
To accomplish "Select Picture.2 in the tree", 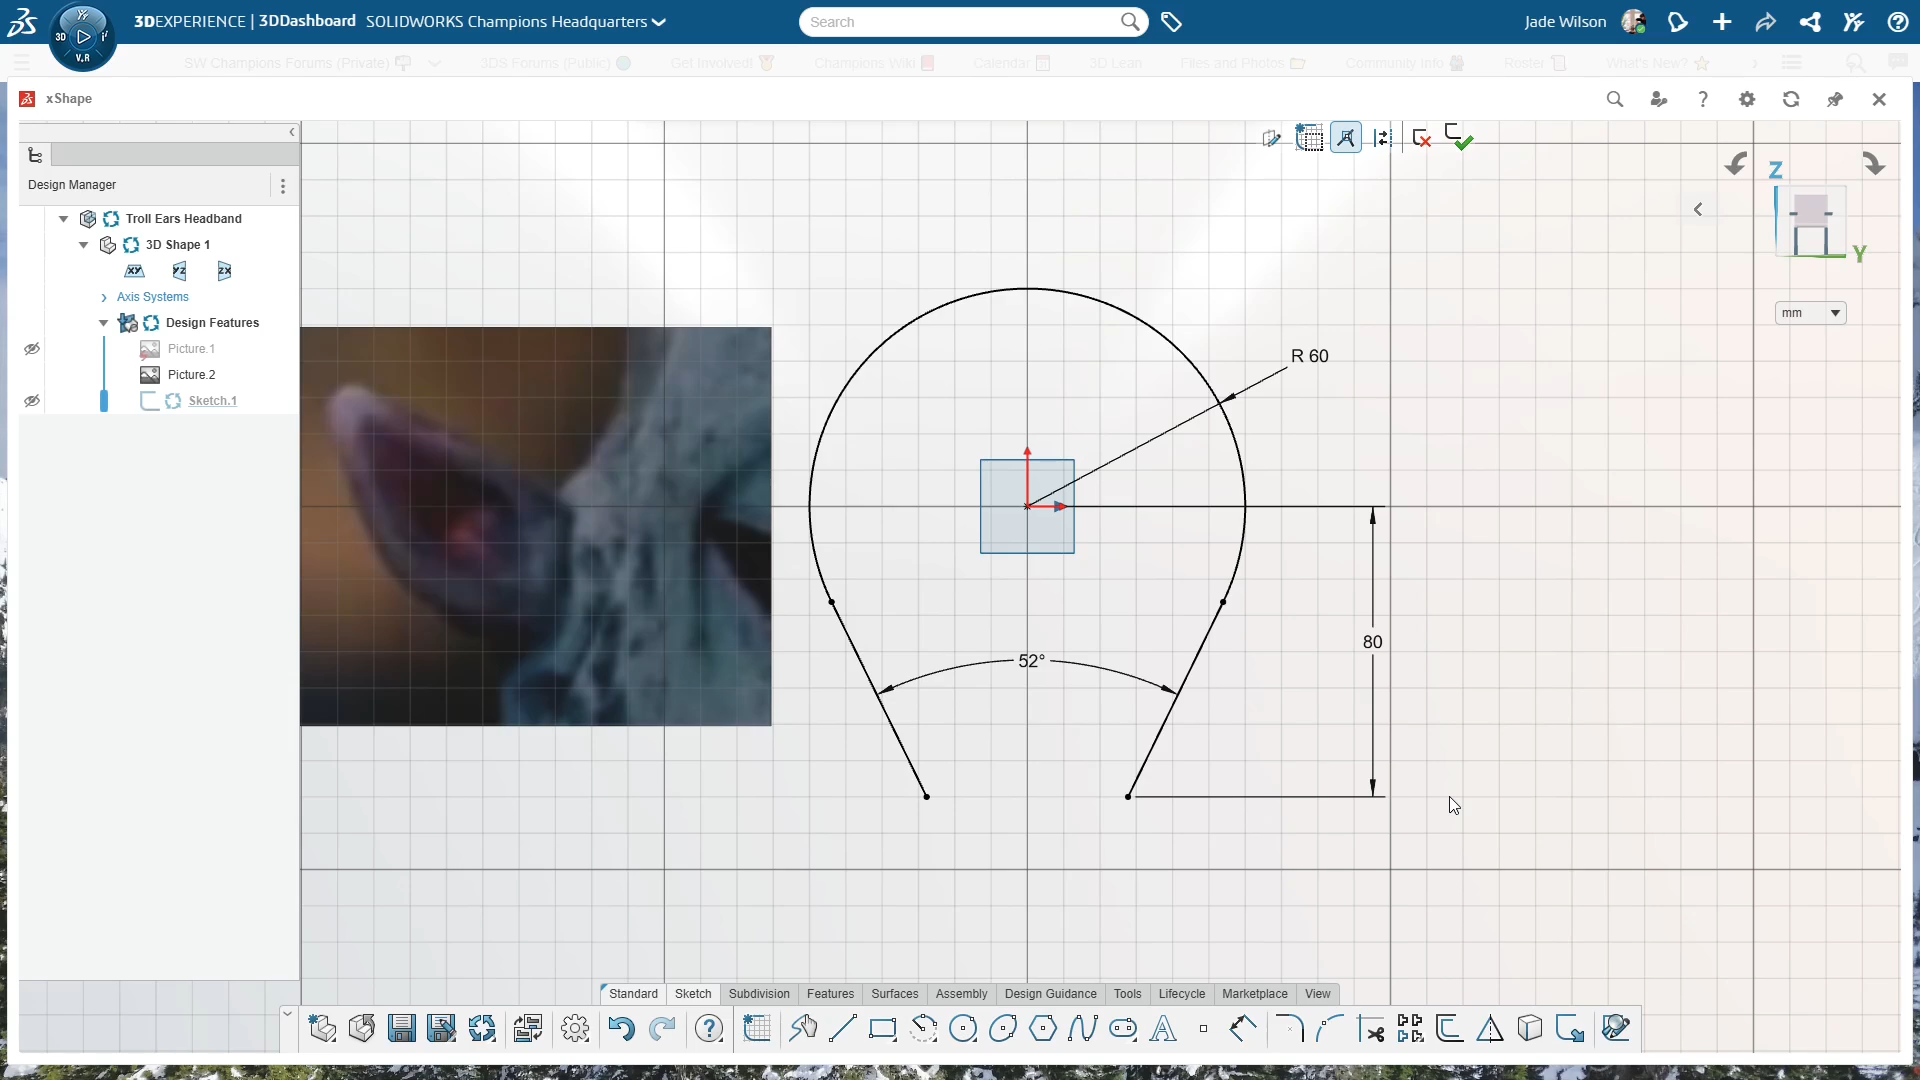I will point(191,375).
